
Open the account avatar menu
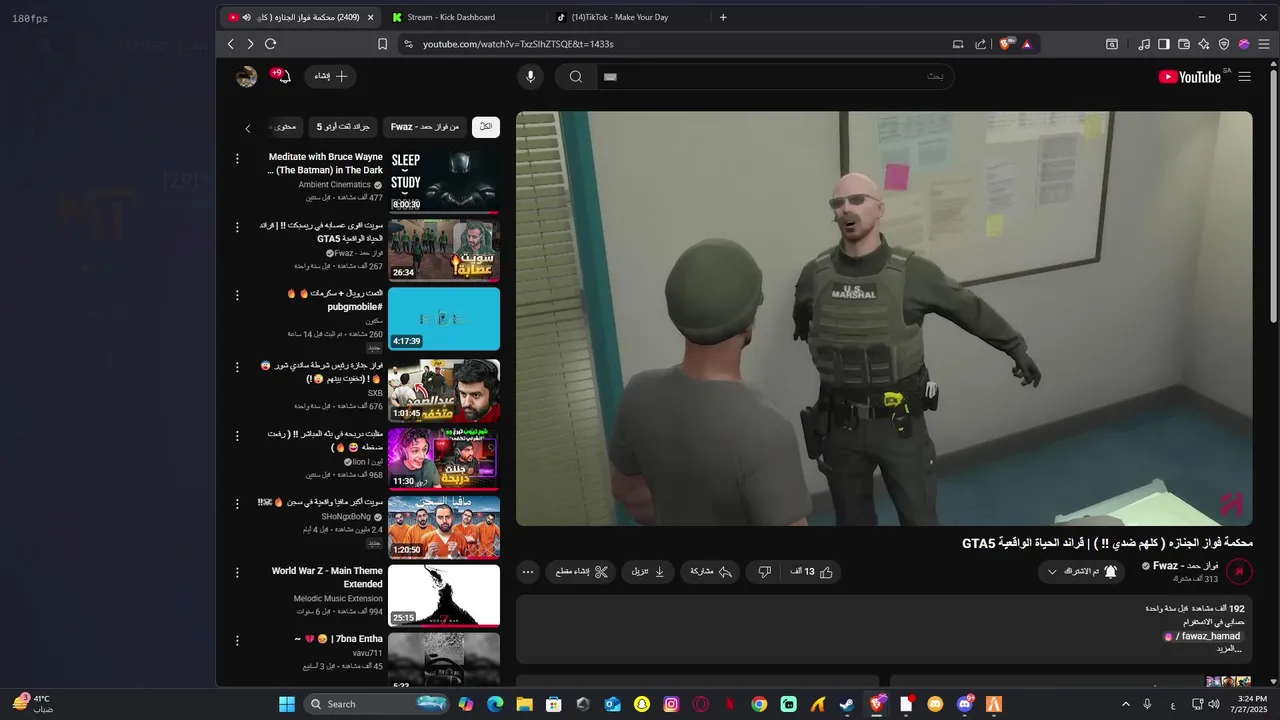click(x=246, y=77)
